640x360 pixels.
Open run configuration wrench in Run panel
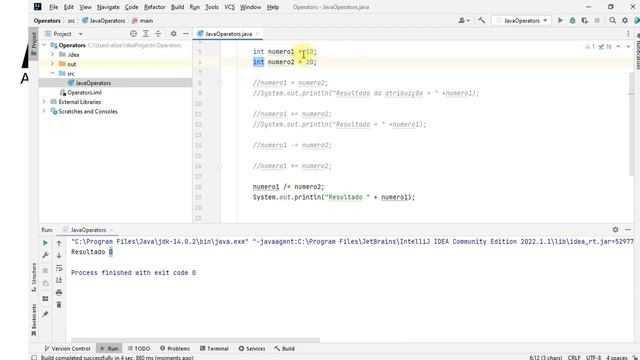click(x=45, y=255)
